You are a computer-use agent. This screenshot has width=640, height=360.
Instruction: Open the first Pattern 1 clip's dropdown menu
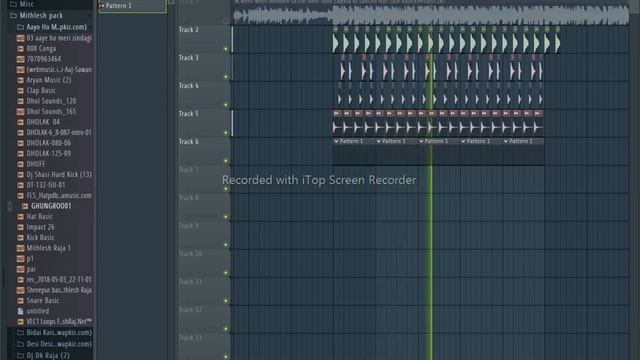[x=336, y=141]
